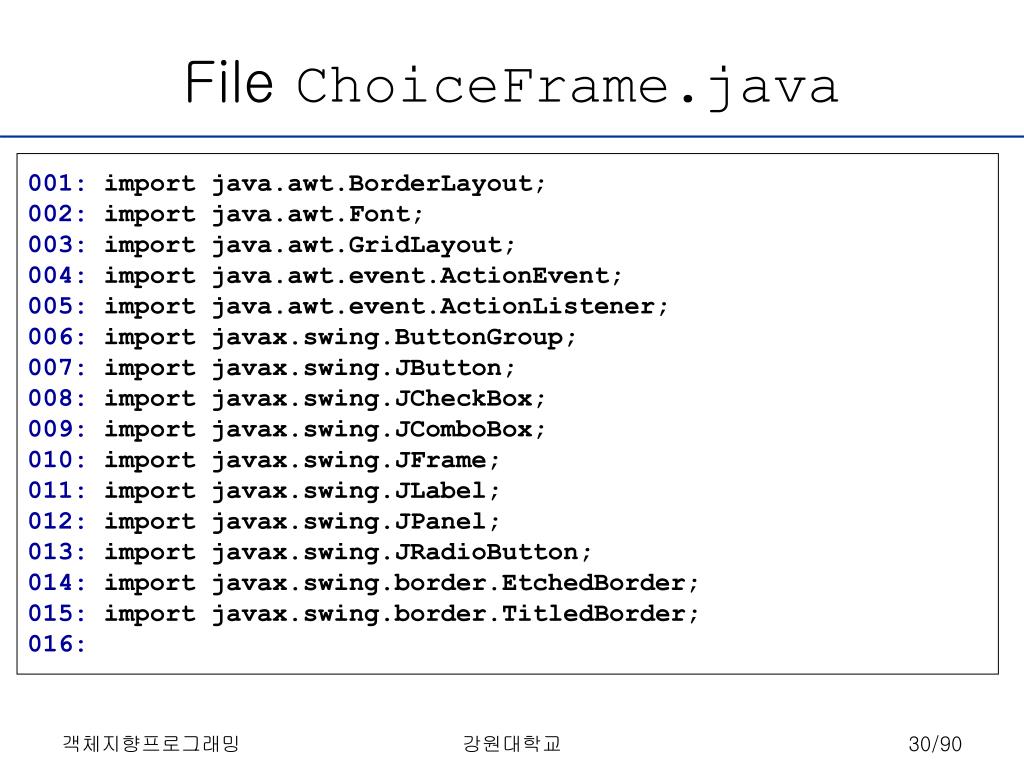The height and width of the screenshot is (768, 1024).
Task: Click the java.awt.Font import line
Action: pyautogui.click(x=225, y=214)
